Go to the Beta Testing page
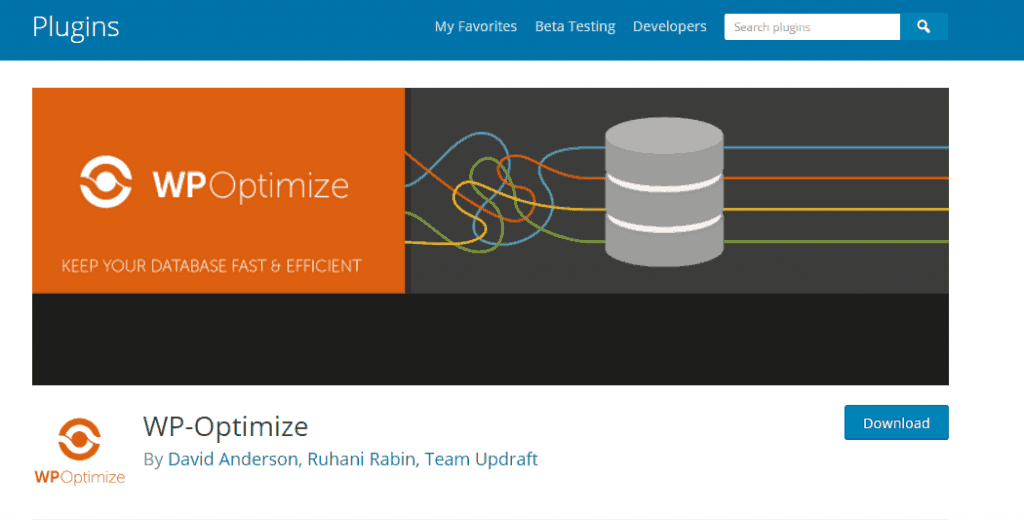Viewport: 1024px width, 520px height. tap(575, 27)
